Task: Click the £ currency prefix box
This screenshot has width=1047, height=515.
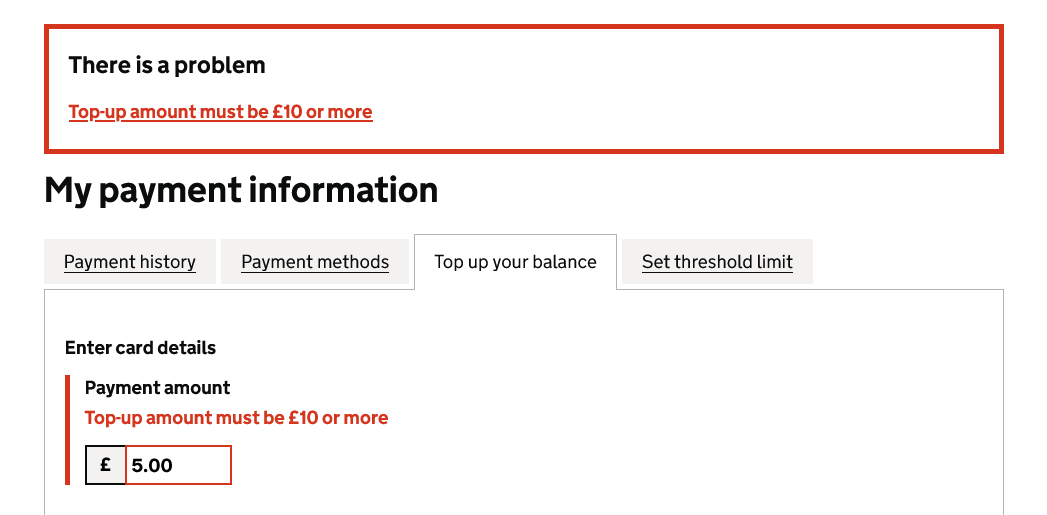Action: click(106, 465)
